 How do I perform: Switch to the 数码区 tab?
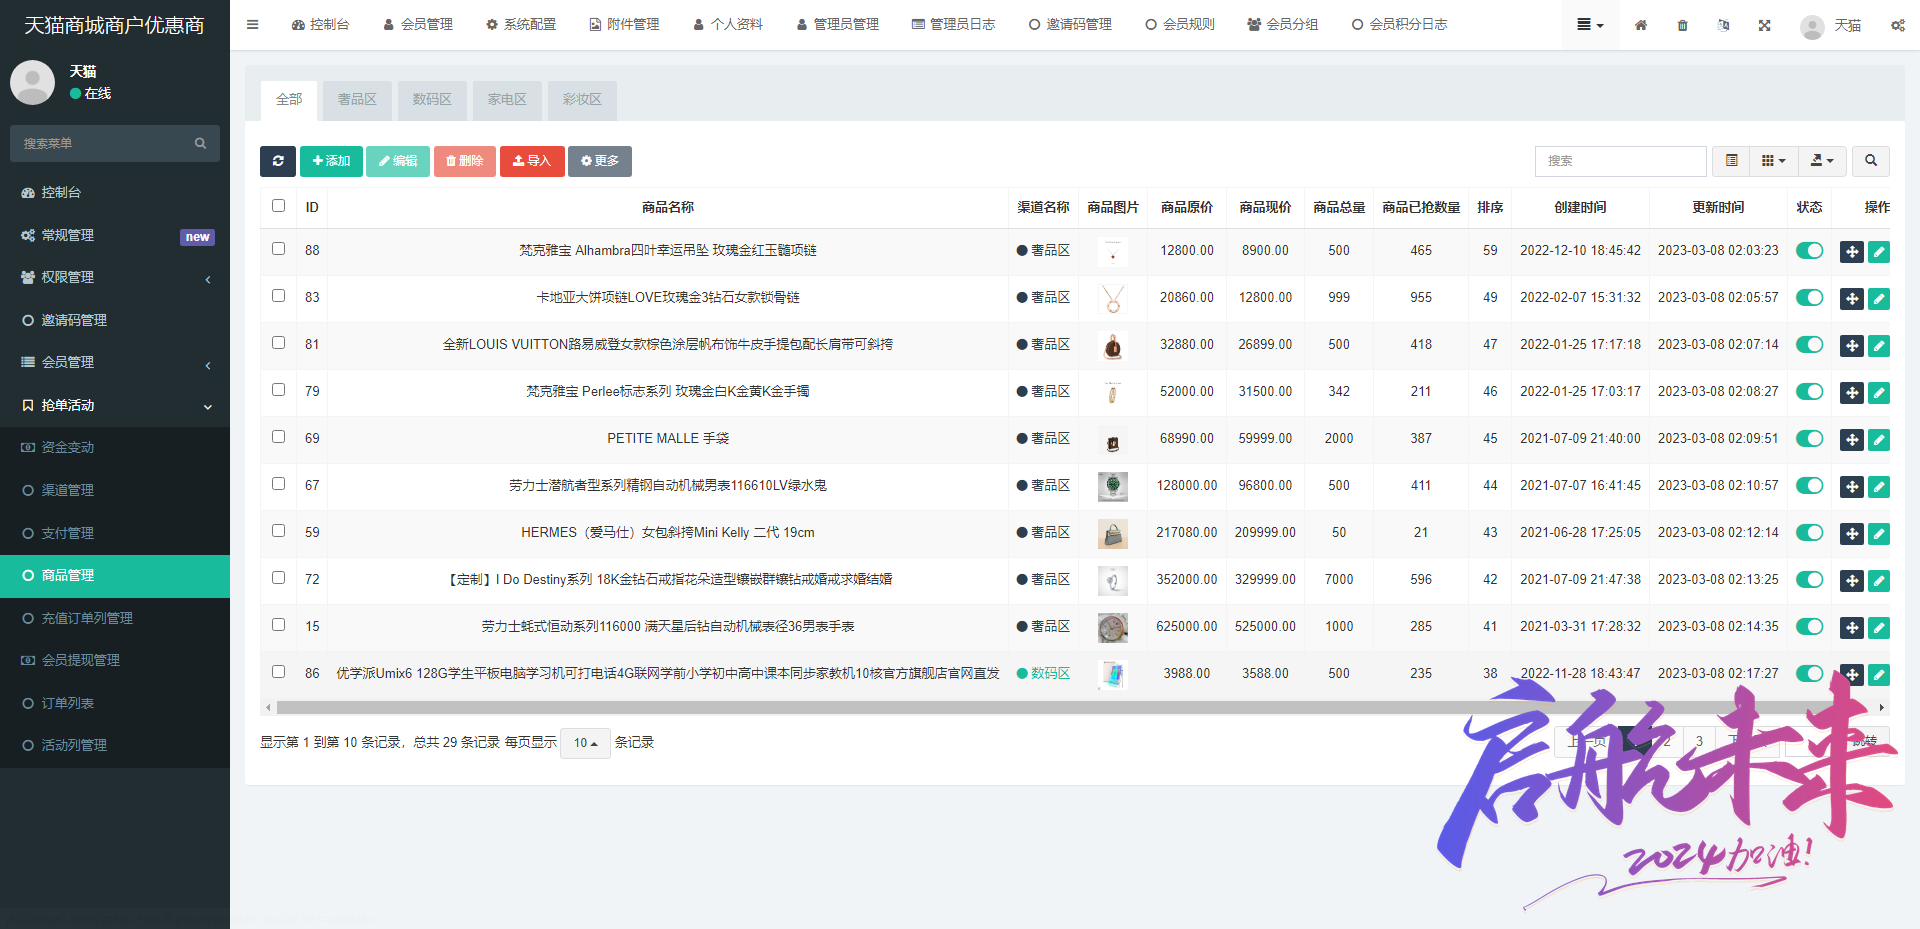[x=432, y=100]
